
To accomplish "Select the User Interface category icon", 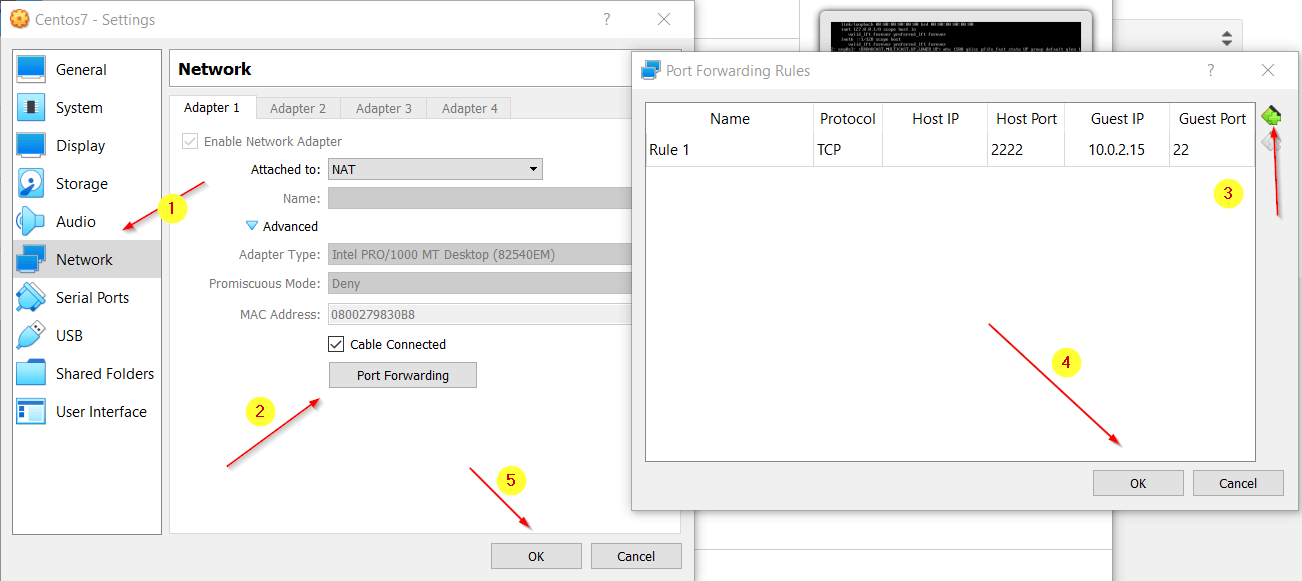I will (31, 411).
